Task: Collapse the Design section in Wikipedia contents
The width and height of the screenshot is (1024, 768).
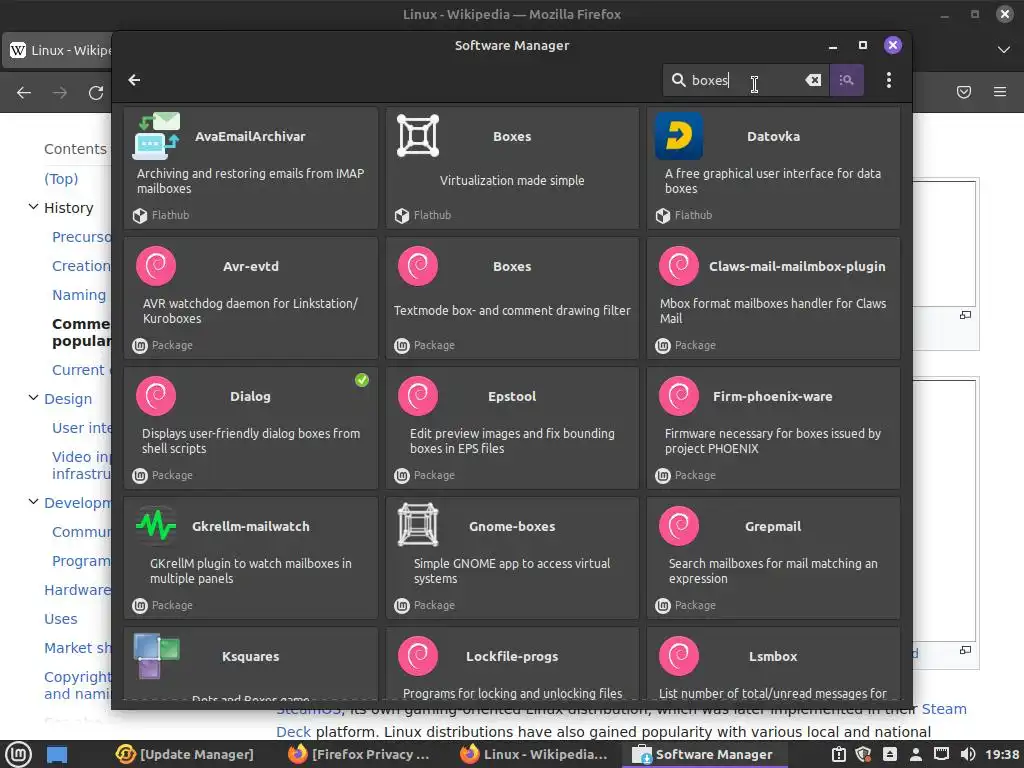Action: 33,398
